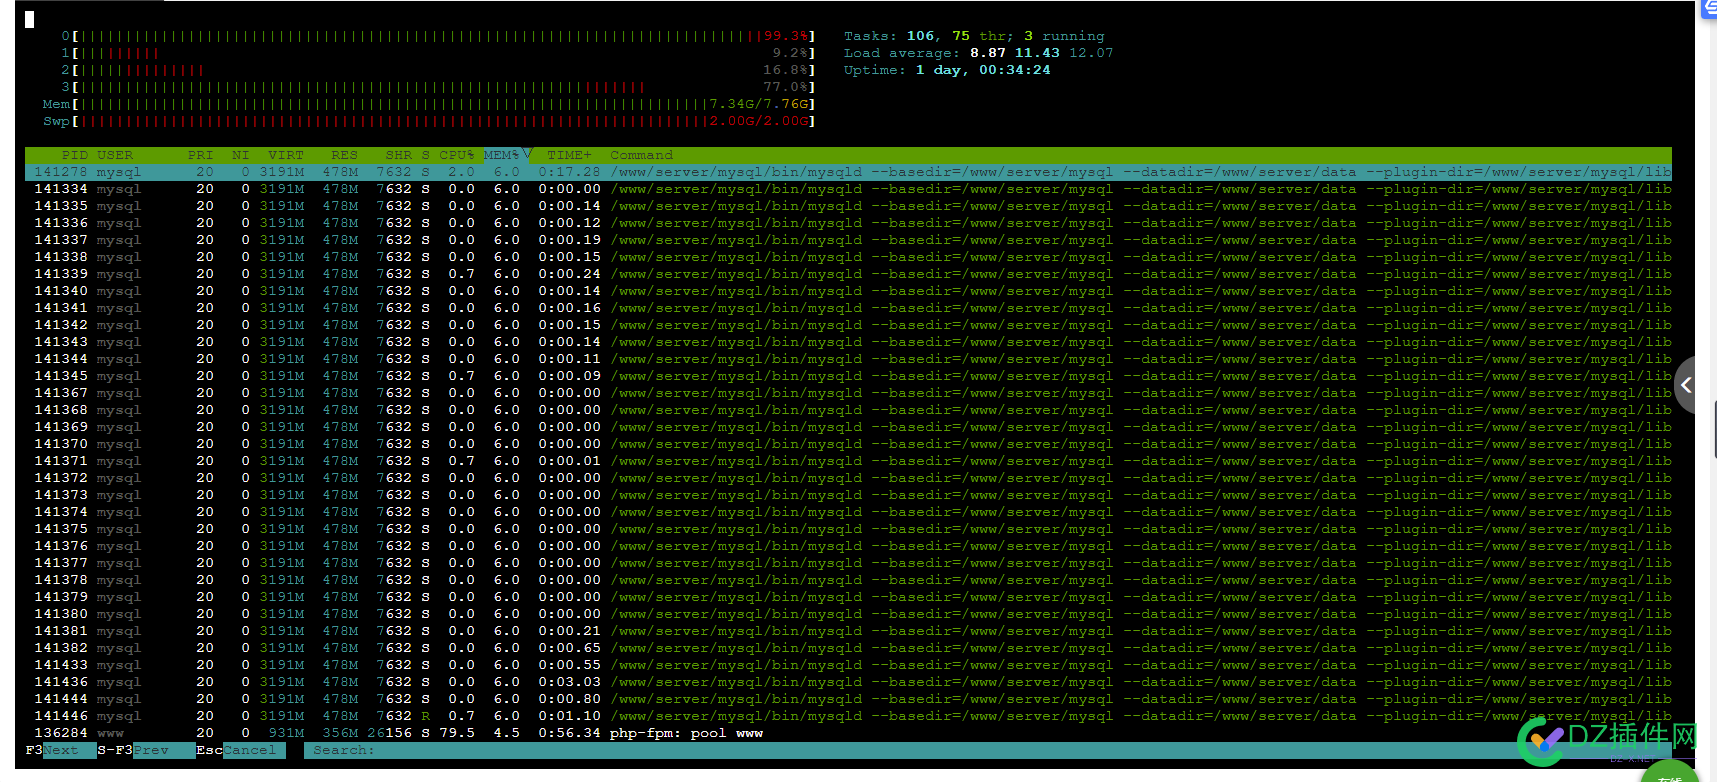The width and height of the screenshot is (1717, 782).
Task: Select process row with PID 141369
Action: tap(848, 427)
